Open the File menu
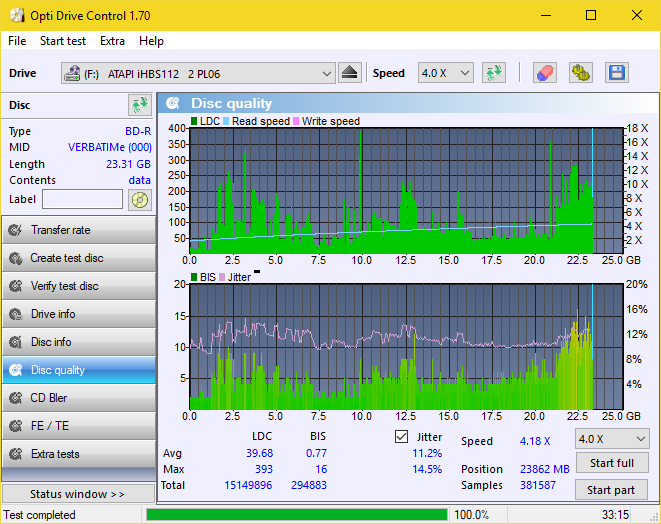 click(x=17, y=41)
